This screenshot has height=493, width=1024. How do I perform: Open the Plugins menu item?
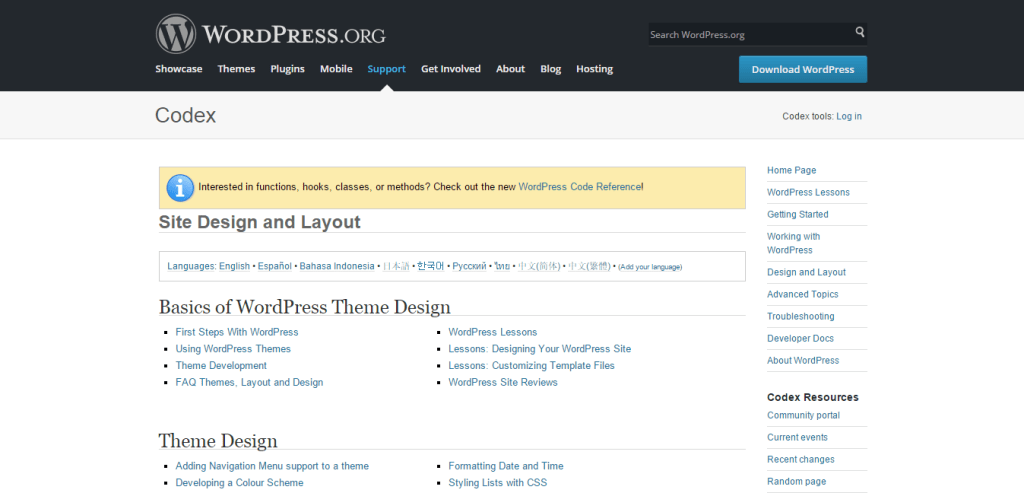(x=287, y=69)
